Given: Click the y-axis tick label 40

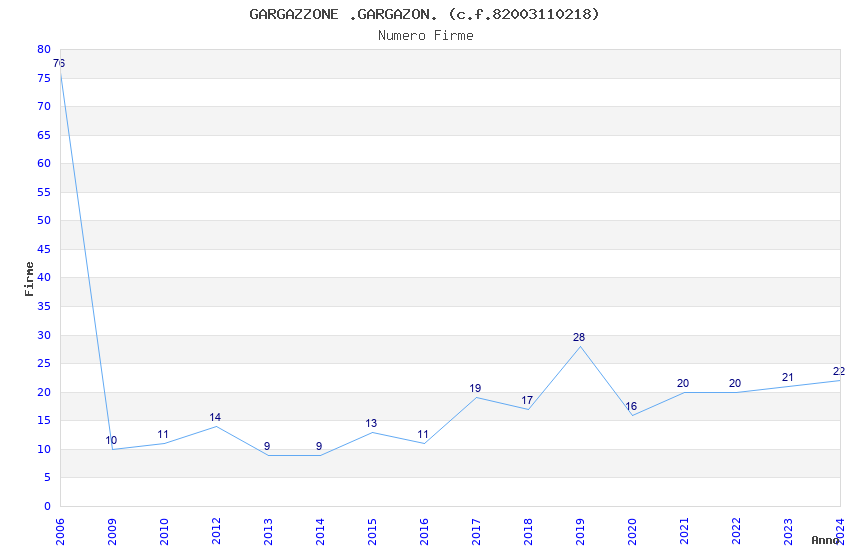Looking at the screenshot, I should pos(44,277).
